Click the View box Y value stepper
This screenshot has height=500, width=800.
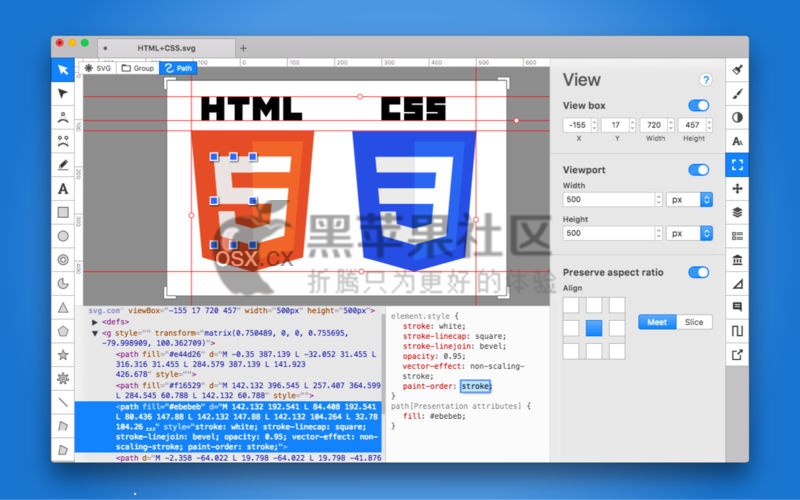[x=633, y=125]
